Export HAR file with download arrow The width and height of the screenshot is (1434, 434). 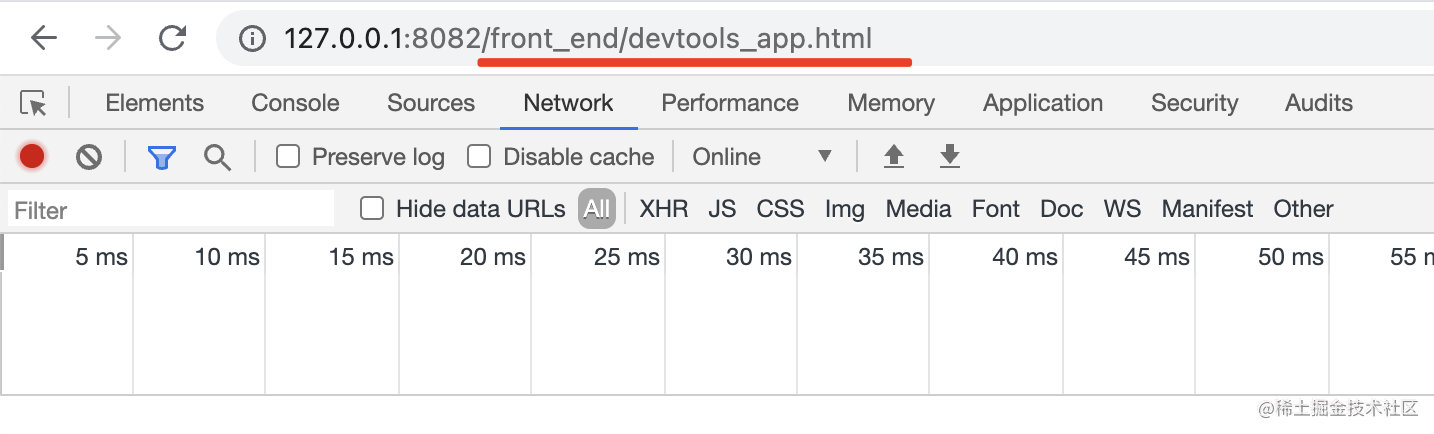950,156
